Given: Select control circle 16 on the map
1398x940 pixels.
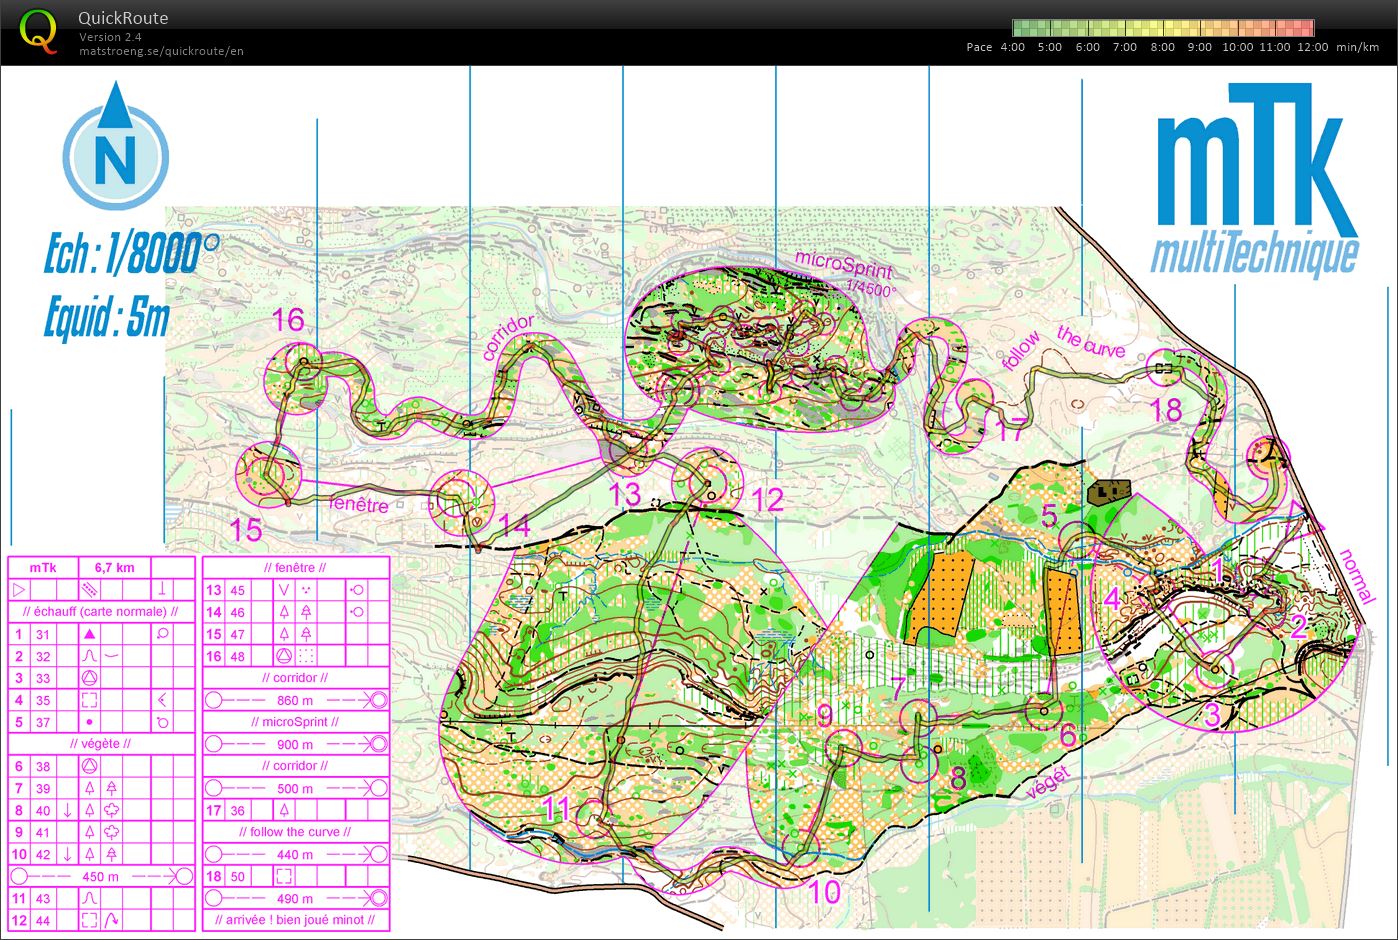Looking at the screenshot, I should click(x=302, y=363).
